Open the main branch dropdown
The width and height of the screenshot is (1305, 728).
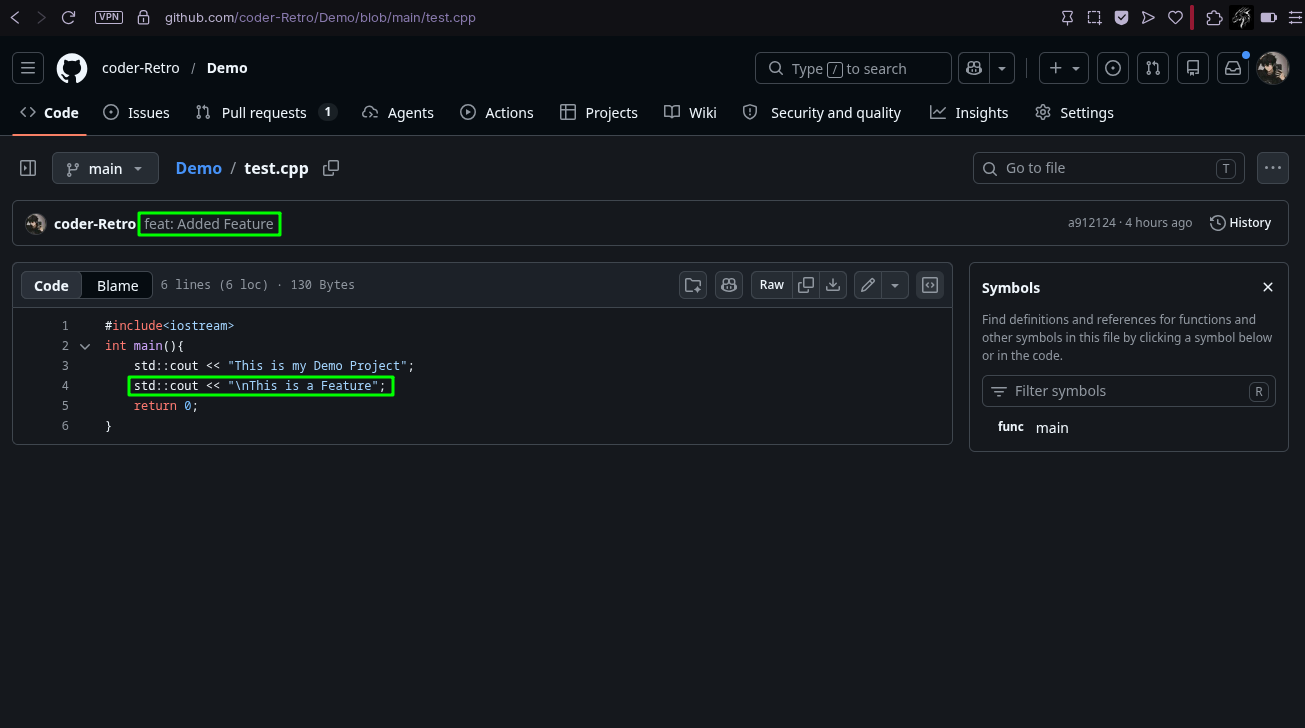[x=105, y=168]
